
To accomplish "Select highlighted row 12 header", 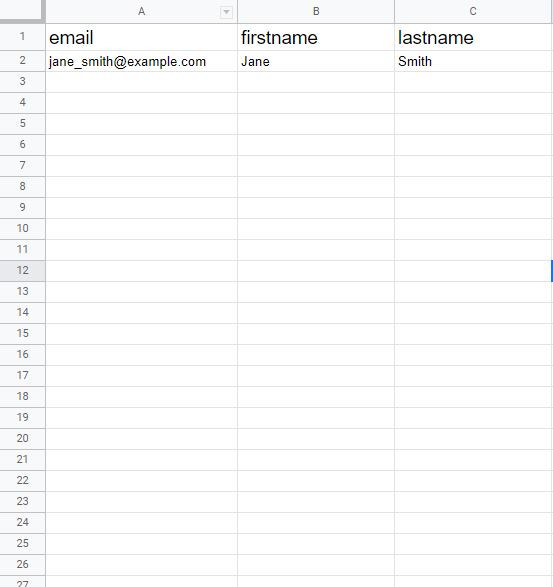I will [x=22, y=271].
